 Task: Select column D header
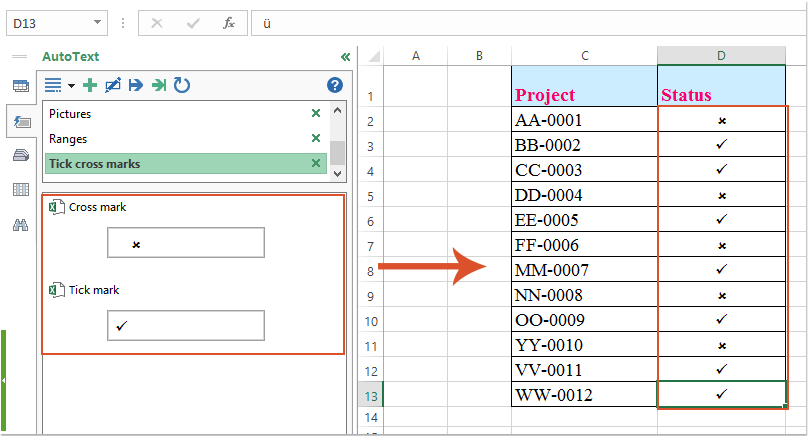[721, 56]
